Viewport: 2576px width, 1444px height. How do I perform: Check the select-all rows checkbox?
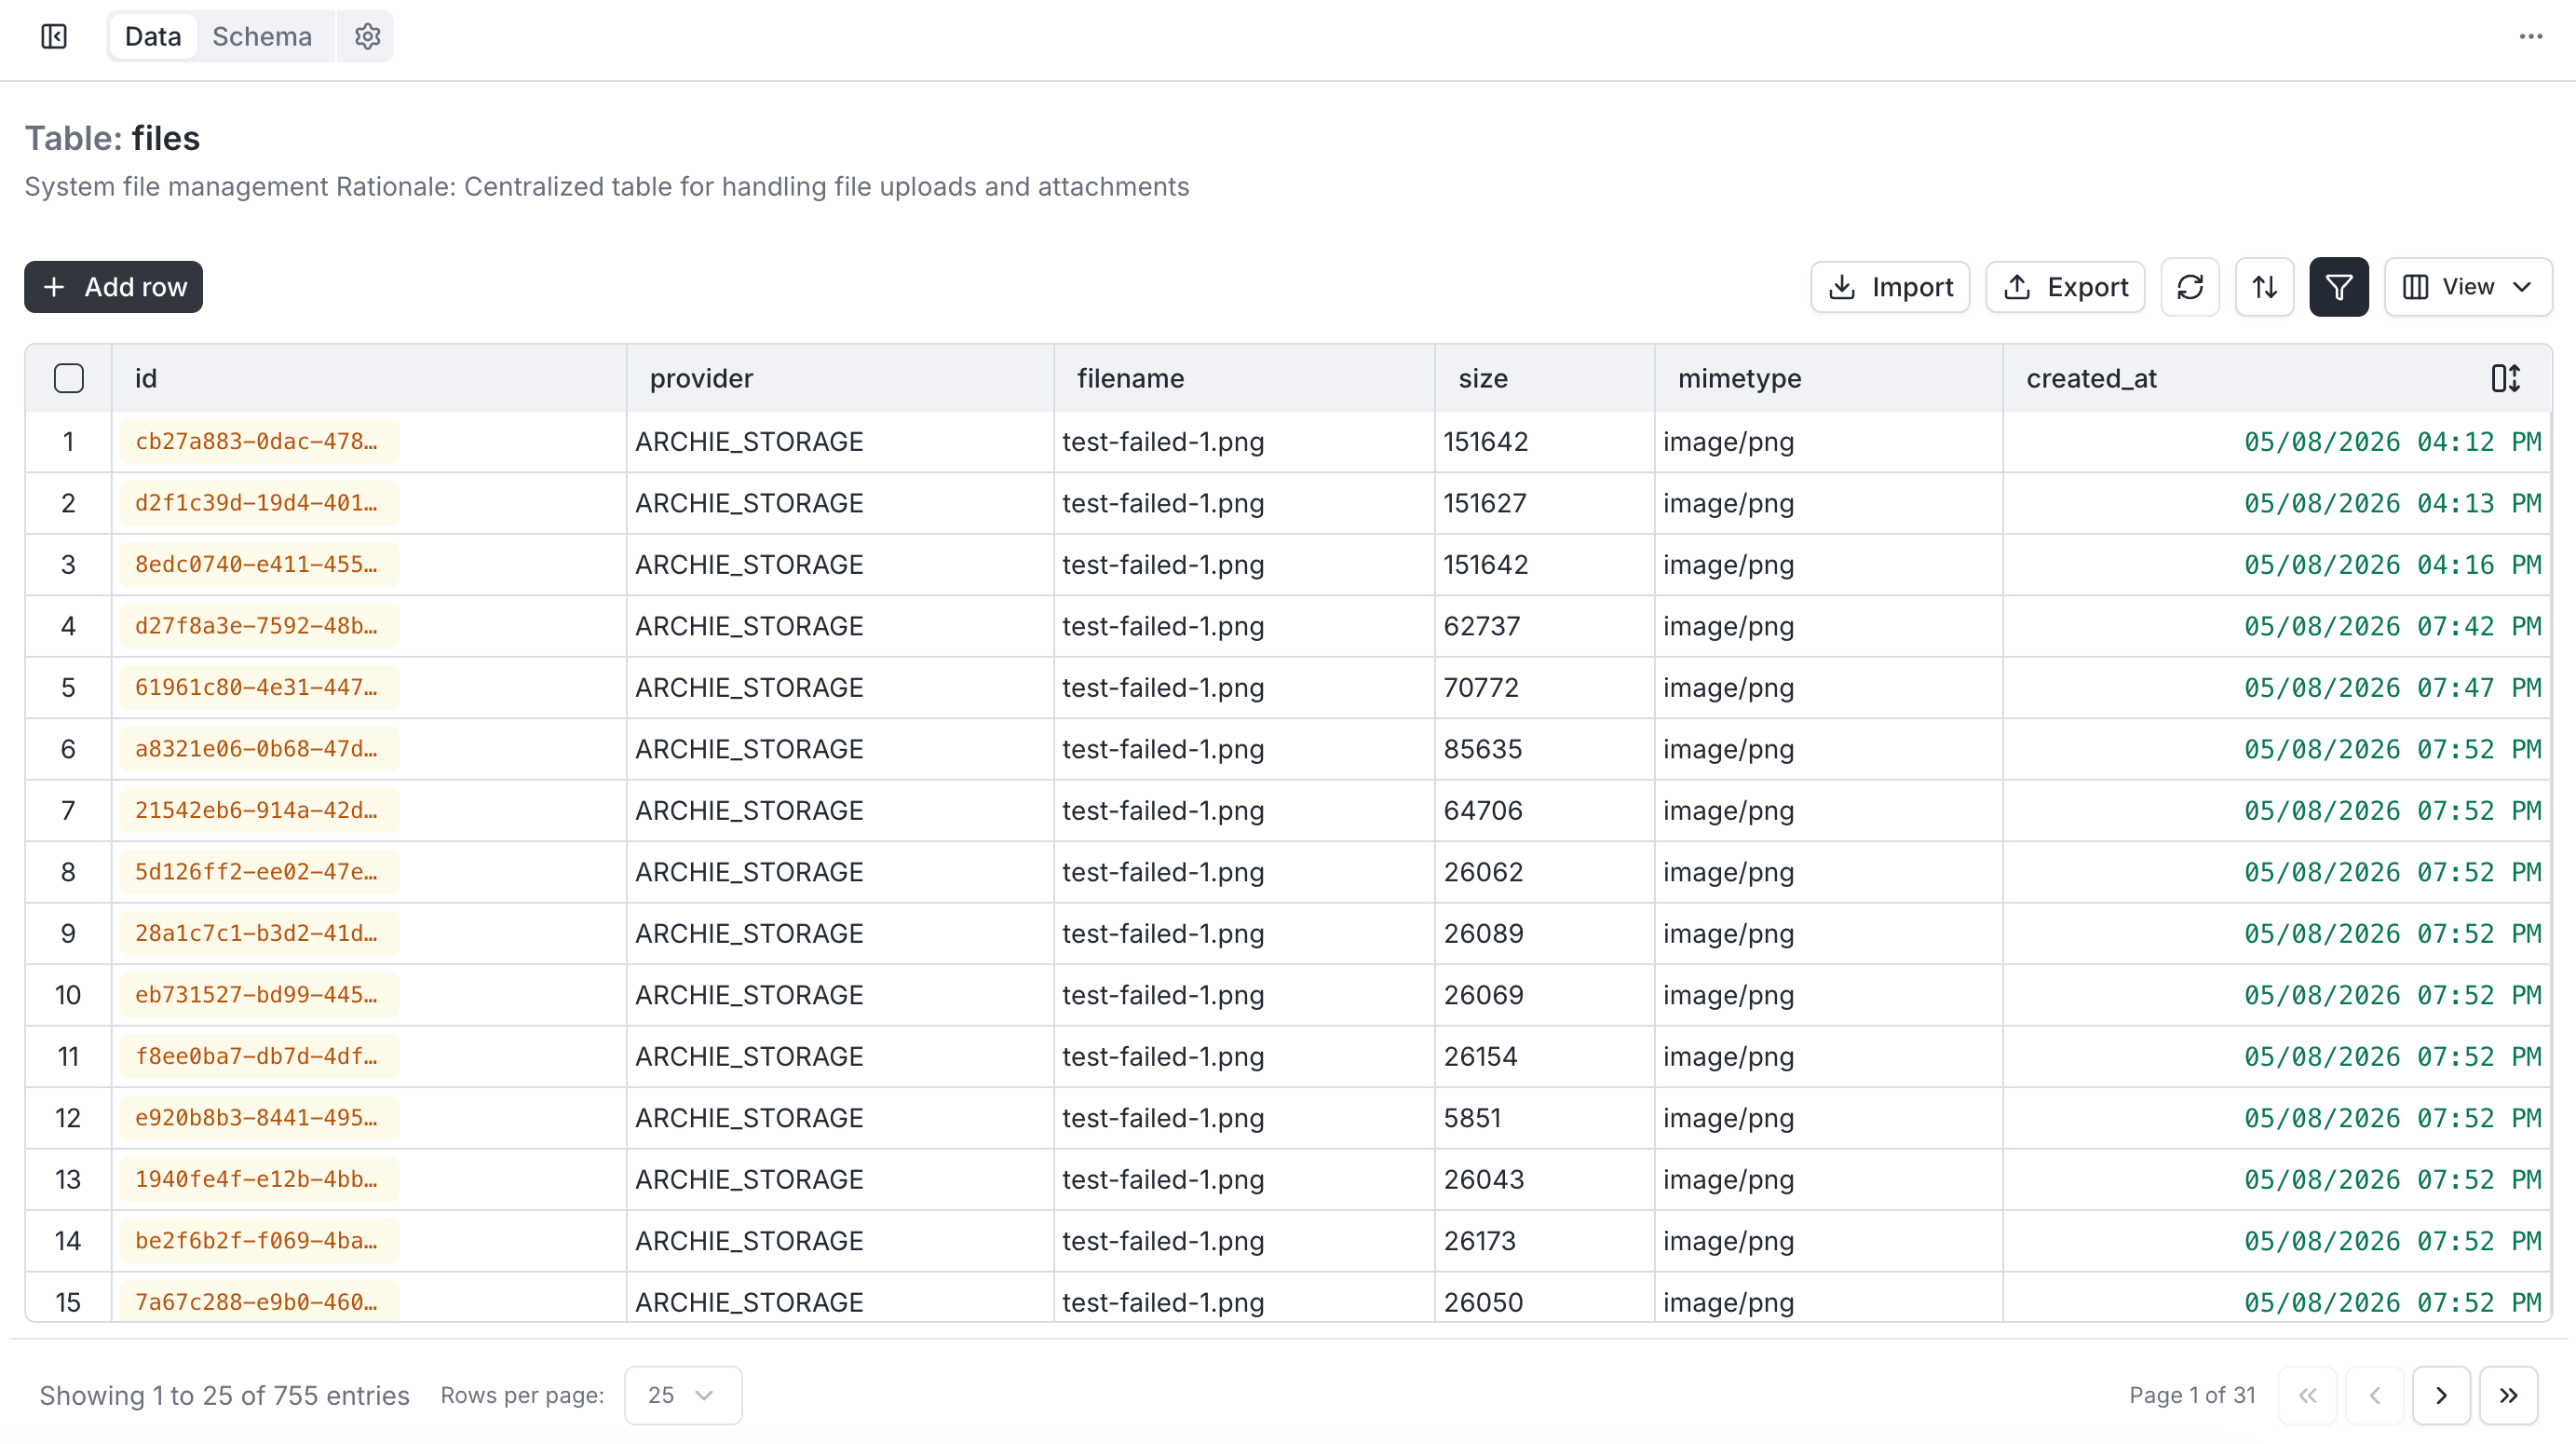pos(69,379)
